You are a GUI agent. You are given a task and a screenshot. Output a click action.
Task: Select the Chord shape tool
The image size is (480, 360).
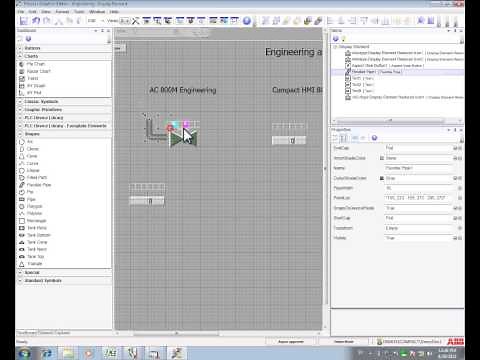tap(32, 149)
